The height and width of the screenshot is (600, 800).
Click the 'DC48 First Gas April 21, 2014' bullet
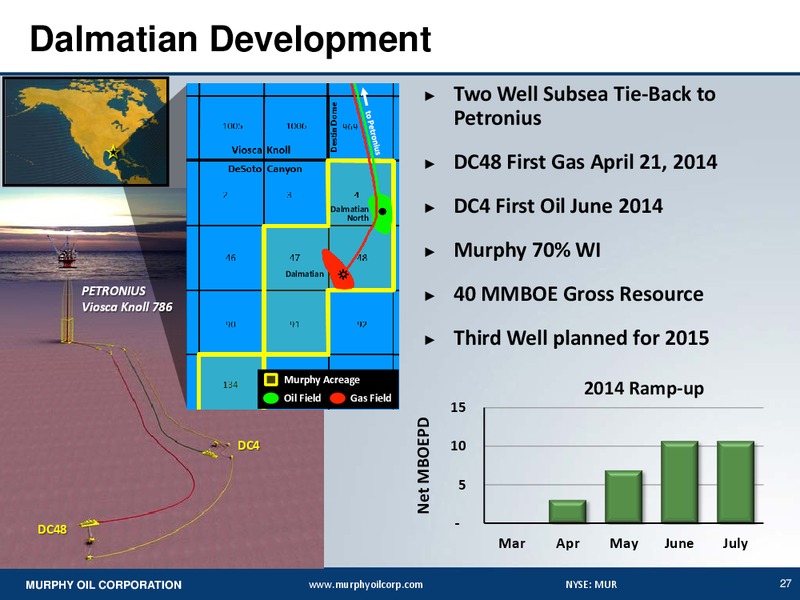click(585, 162)
